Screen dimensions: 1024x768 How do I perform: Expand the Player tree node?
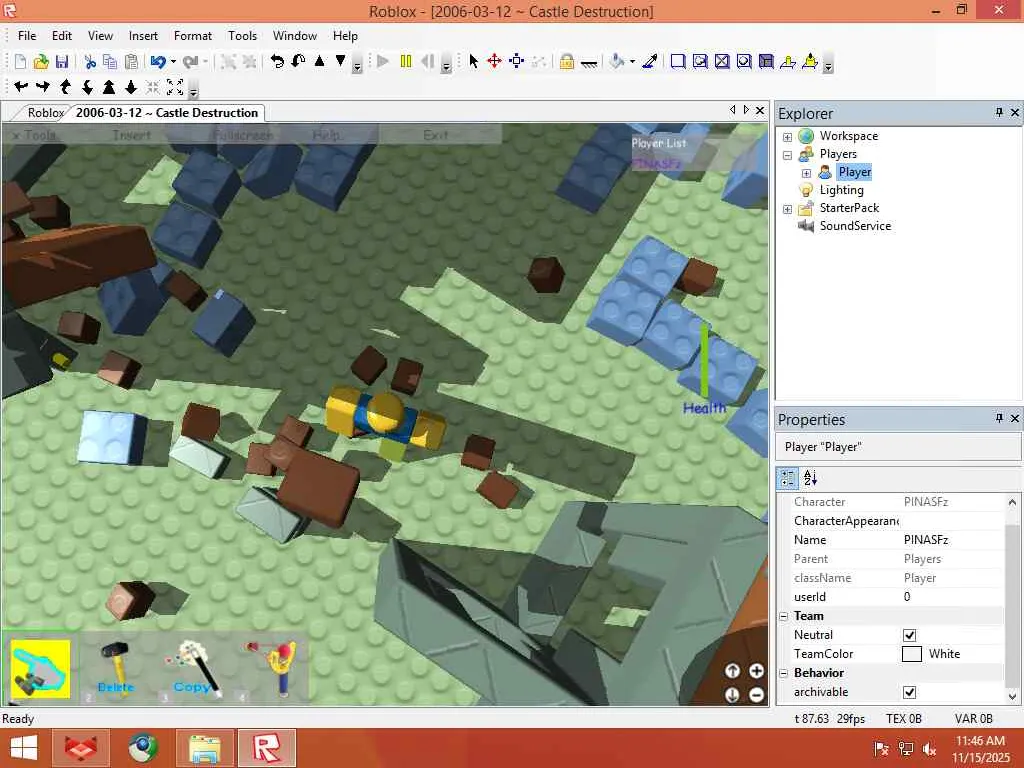806,173
